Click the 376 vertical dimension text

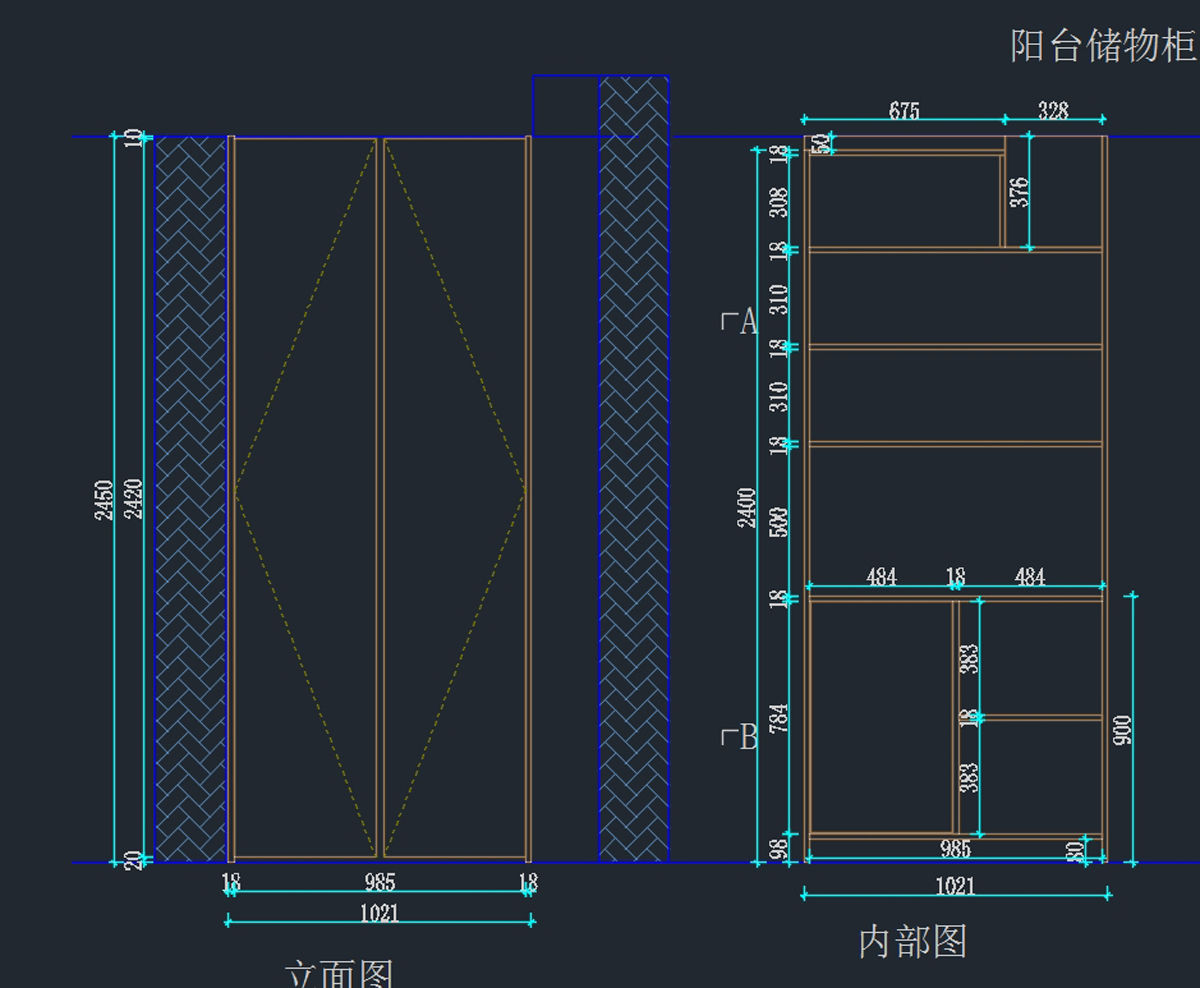point(1019,192)
